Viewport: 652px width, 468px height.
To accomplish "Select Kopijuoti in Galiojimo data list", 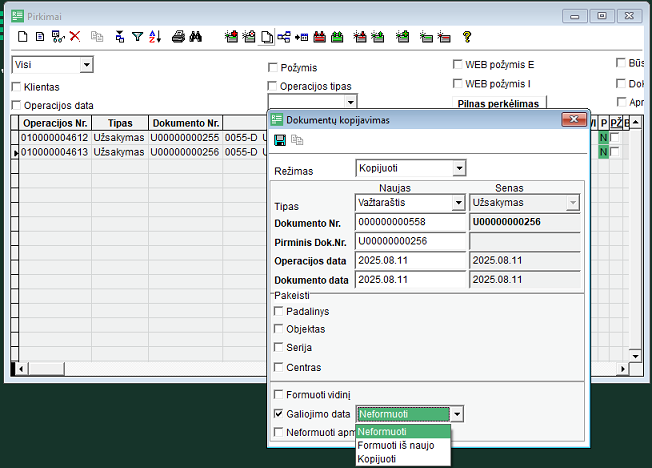I will coord(403,459).
